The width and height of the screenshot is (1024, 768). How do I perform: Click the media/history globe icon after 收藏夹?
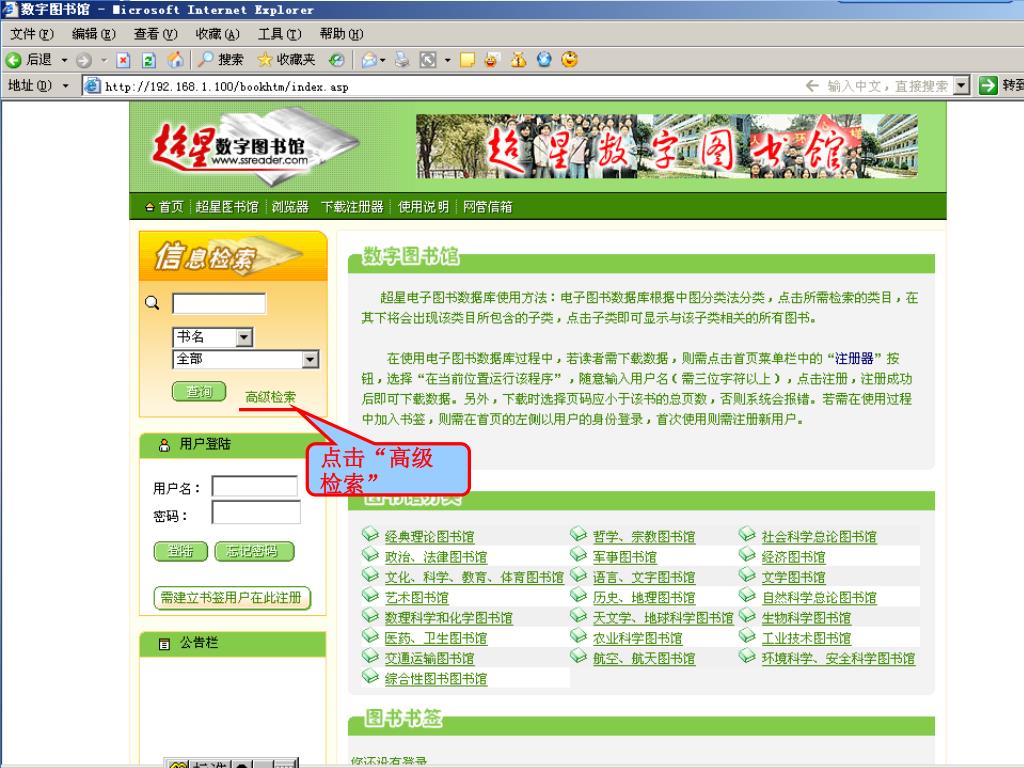point(336,60)
